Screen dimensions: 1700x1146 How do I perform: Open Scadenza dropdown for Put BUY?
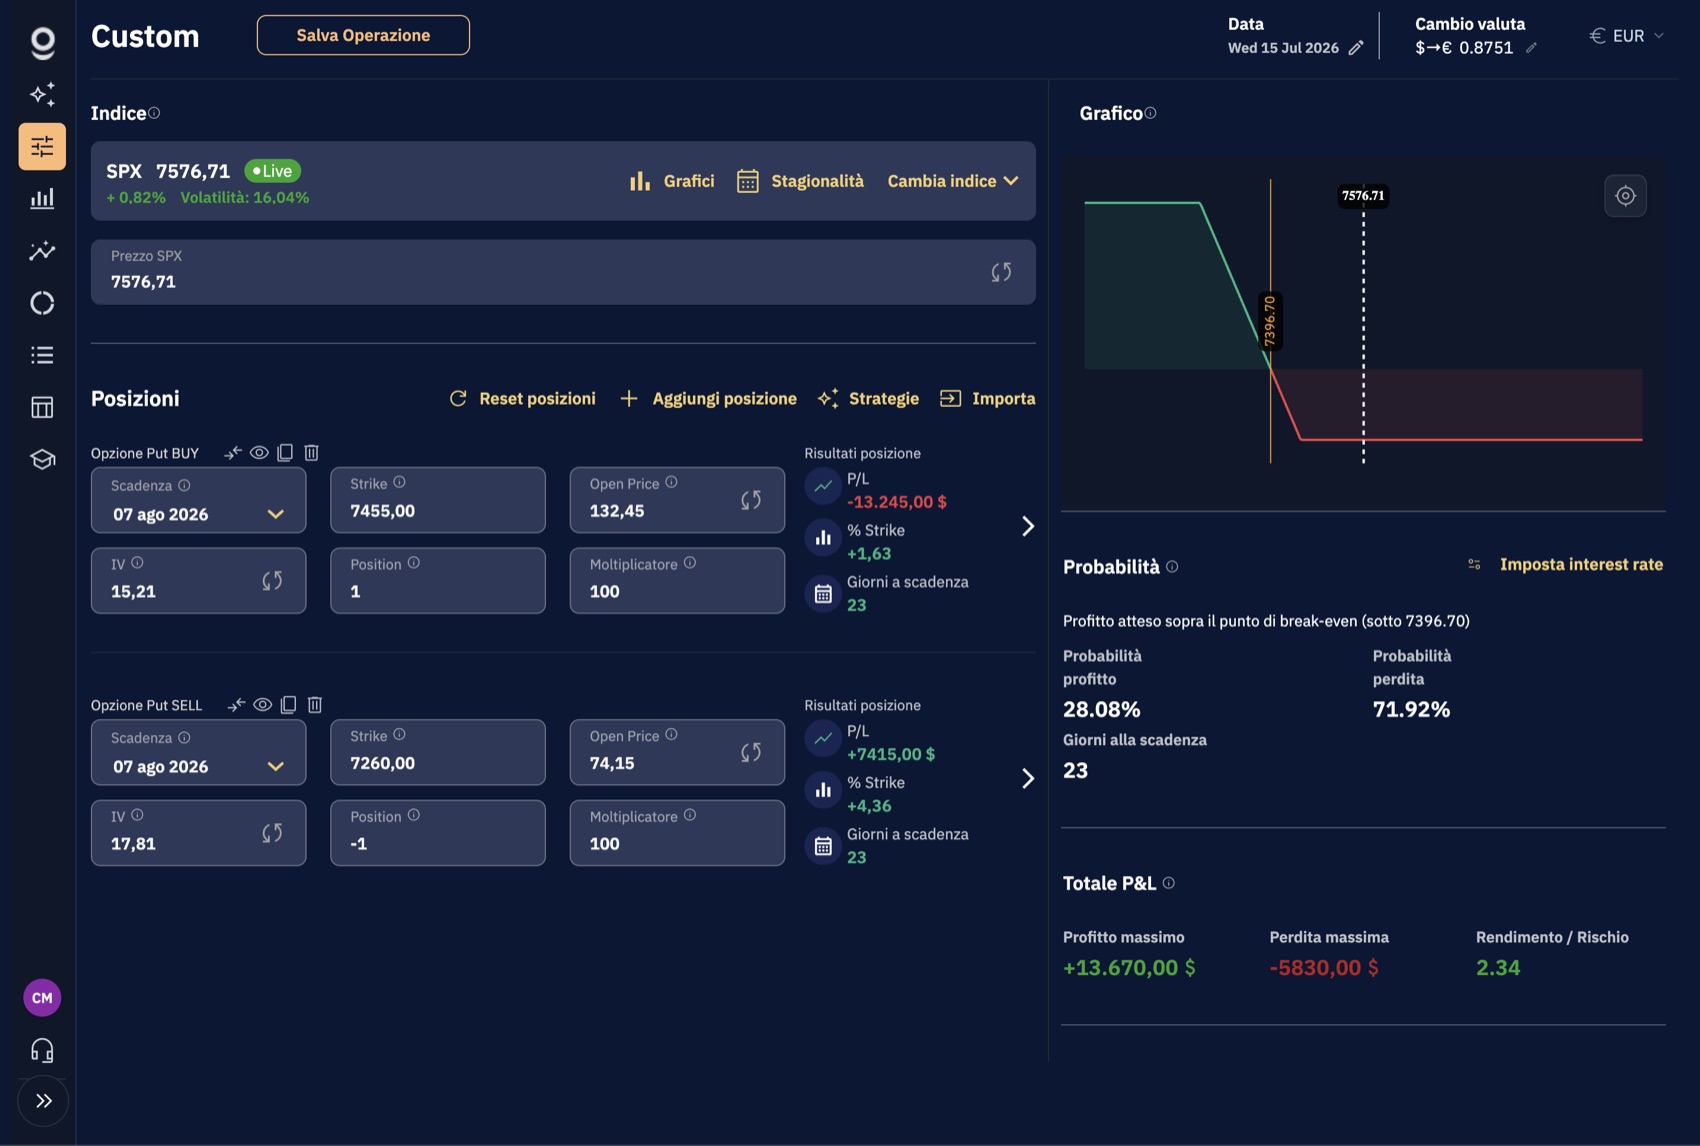click(198, 500)
